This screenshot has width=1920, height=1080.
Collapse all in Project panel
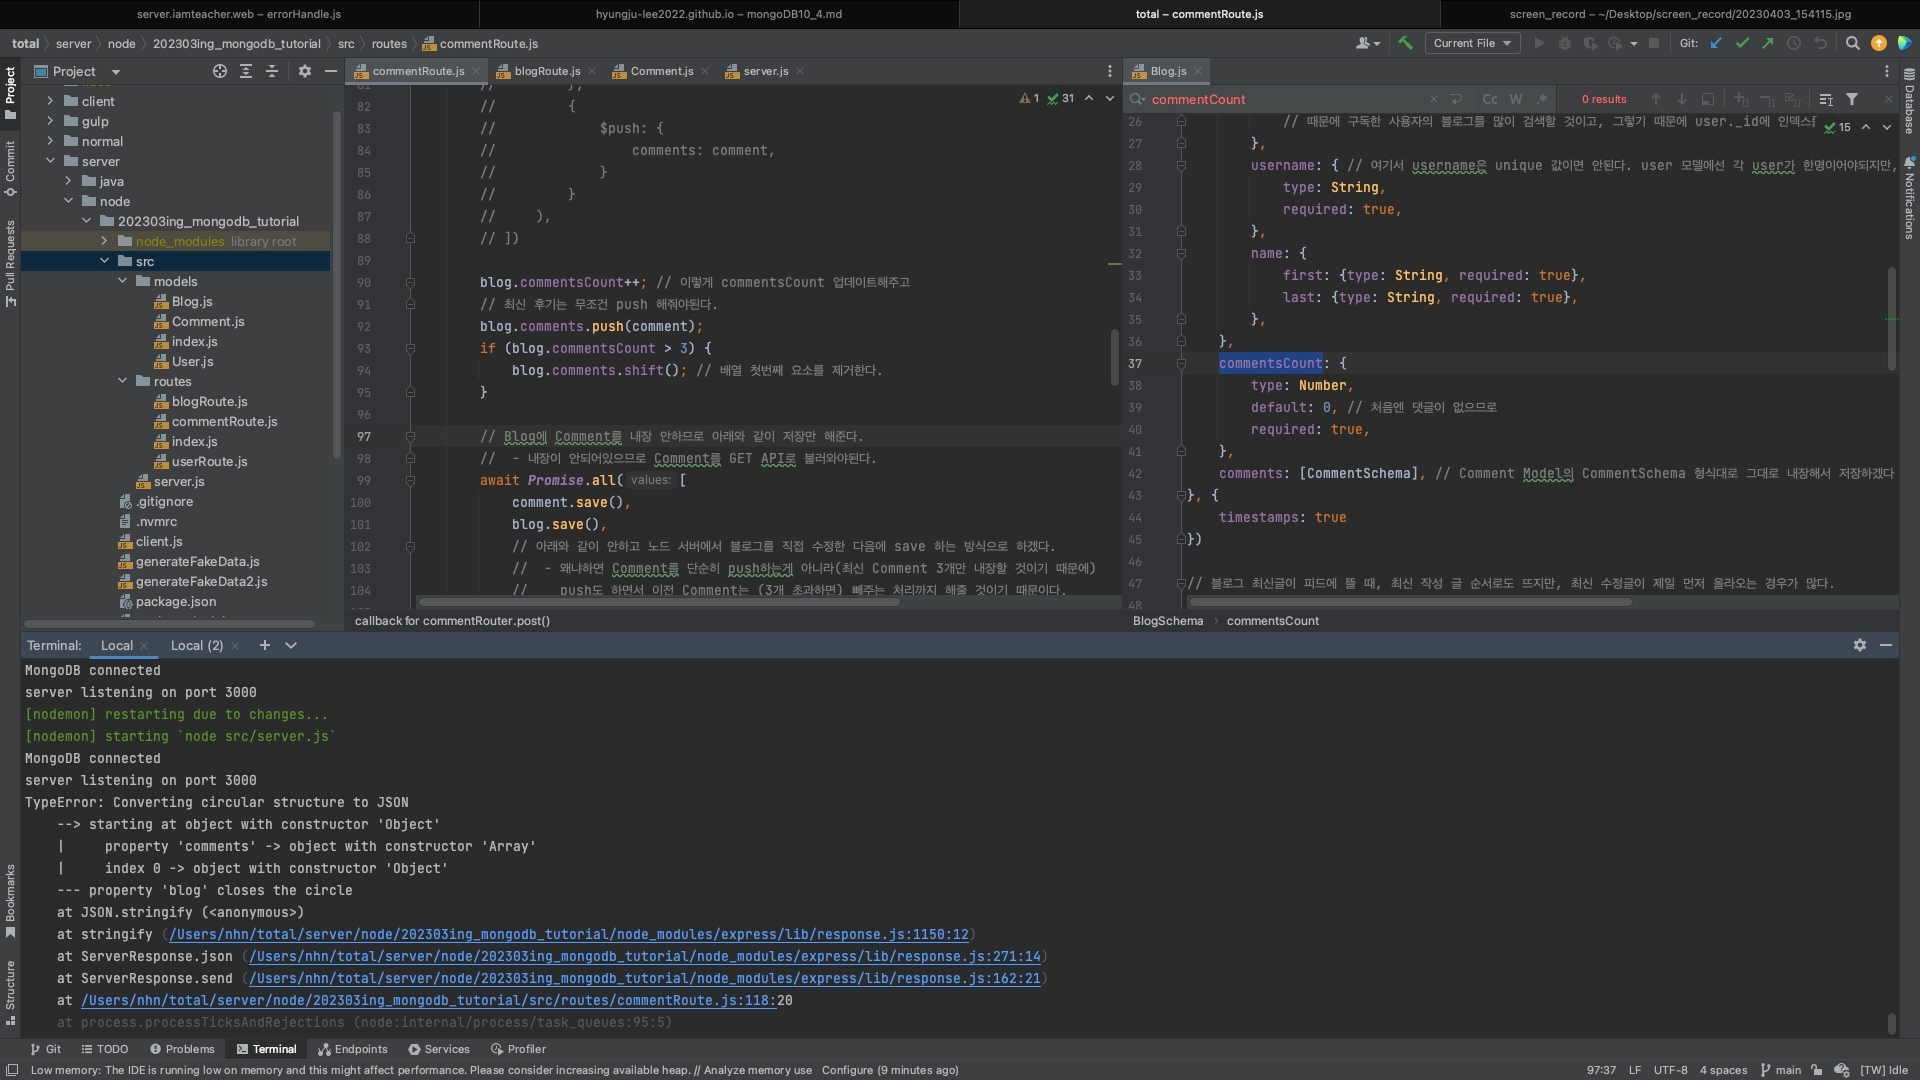pos(272,71)
